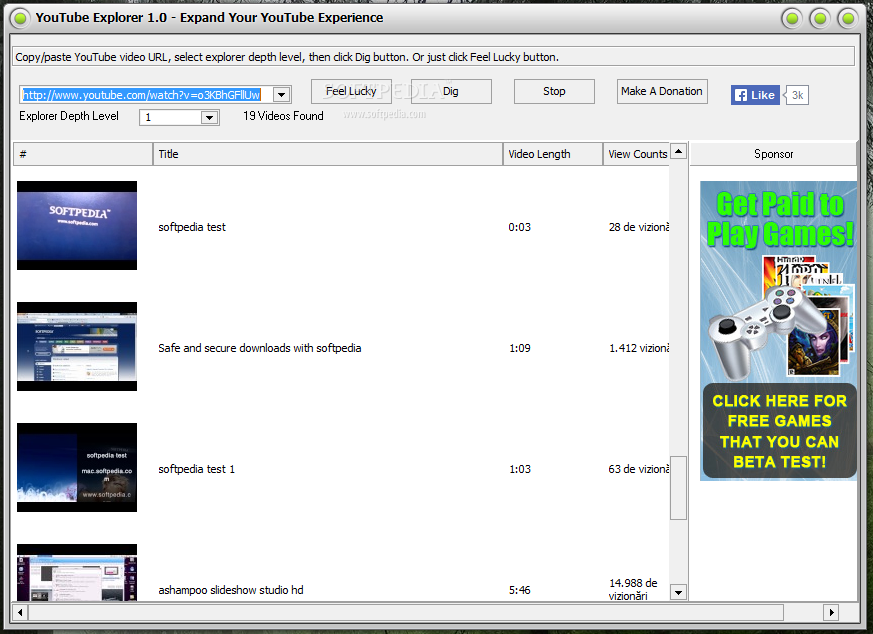The height and width of the screenshot is (634, 873).
Task: Click the 5:46 video length cell
Action: coord(519,590)
